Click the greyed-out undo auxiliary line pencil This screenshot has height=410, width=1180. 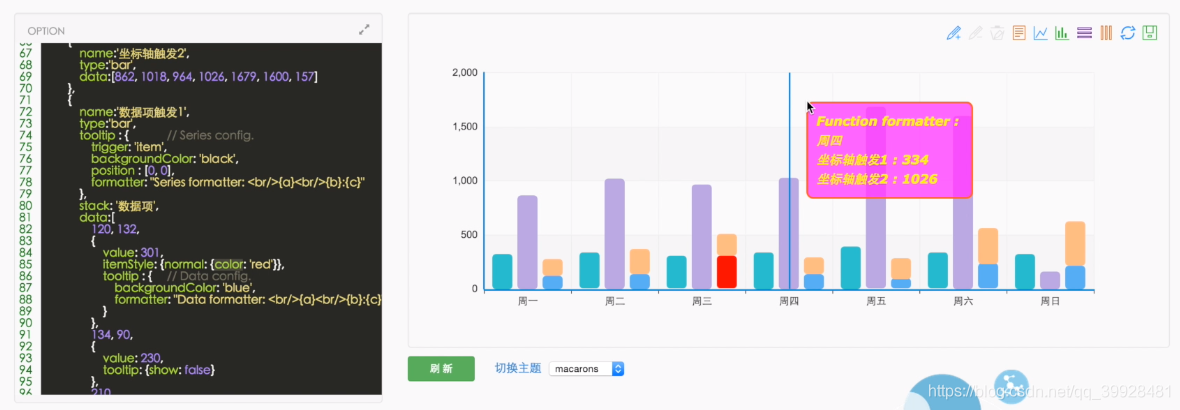pyautogui.click(x=975, y=32)
